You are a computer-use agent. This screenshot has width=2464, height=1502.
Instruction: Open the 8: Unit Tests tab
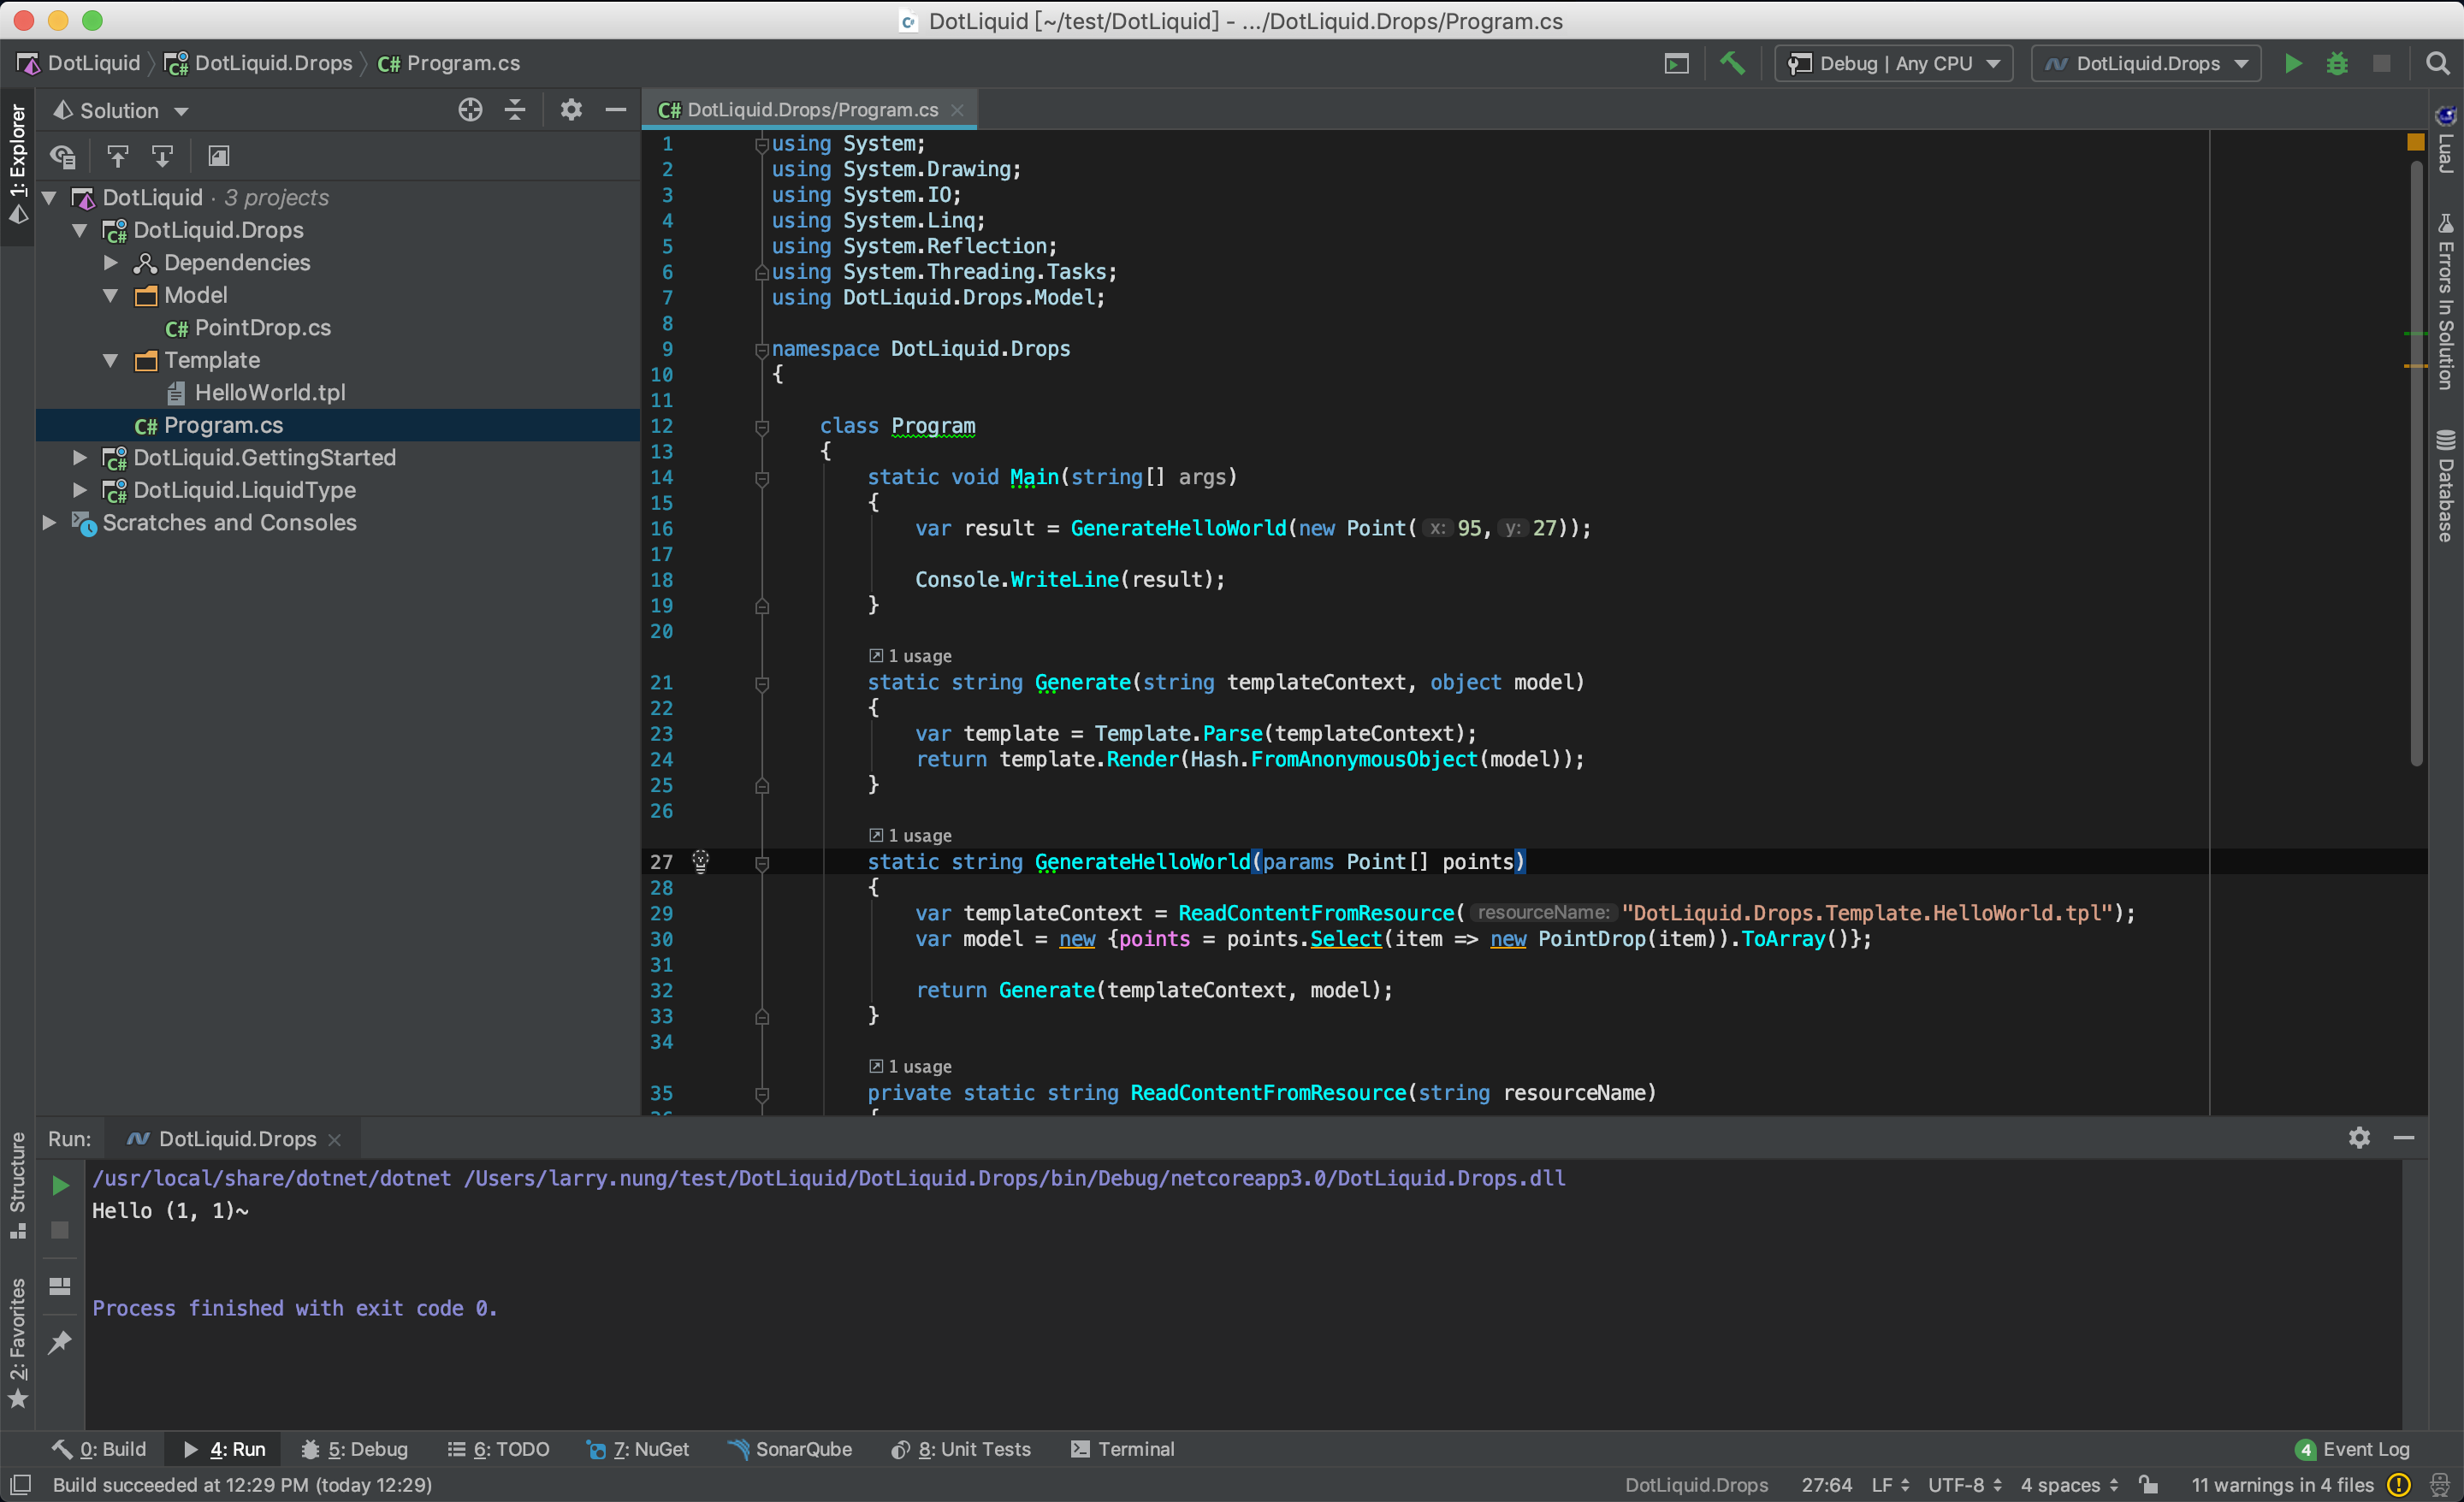coord(961,1449)
